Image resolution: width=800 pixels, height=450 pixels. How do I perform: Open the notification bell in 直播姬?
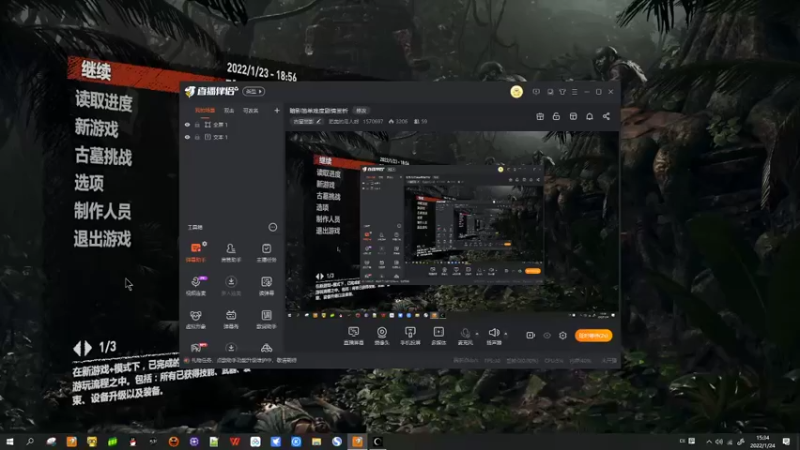point(589,116)
